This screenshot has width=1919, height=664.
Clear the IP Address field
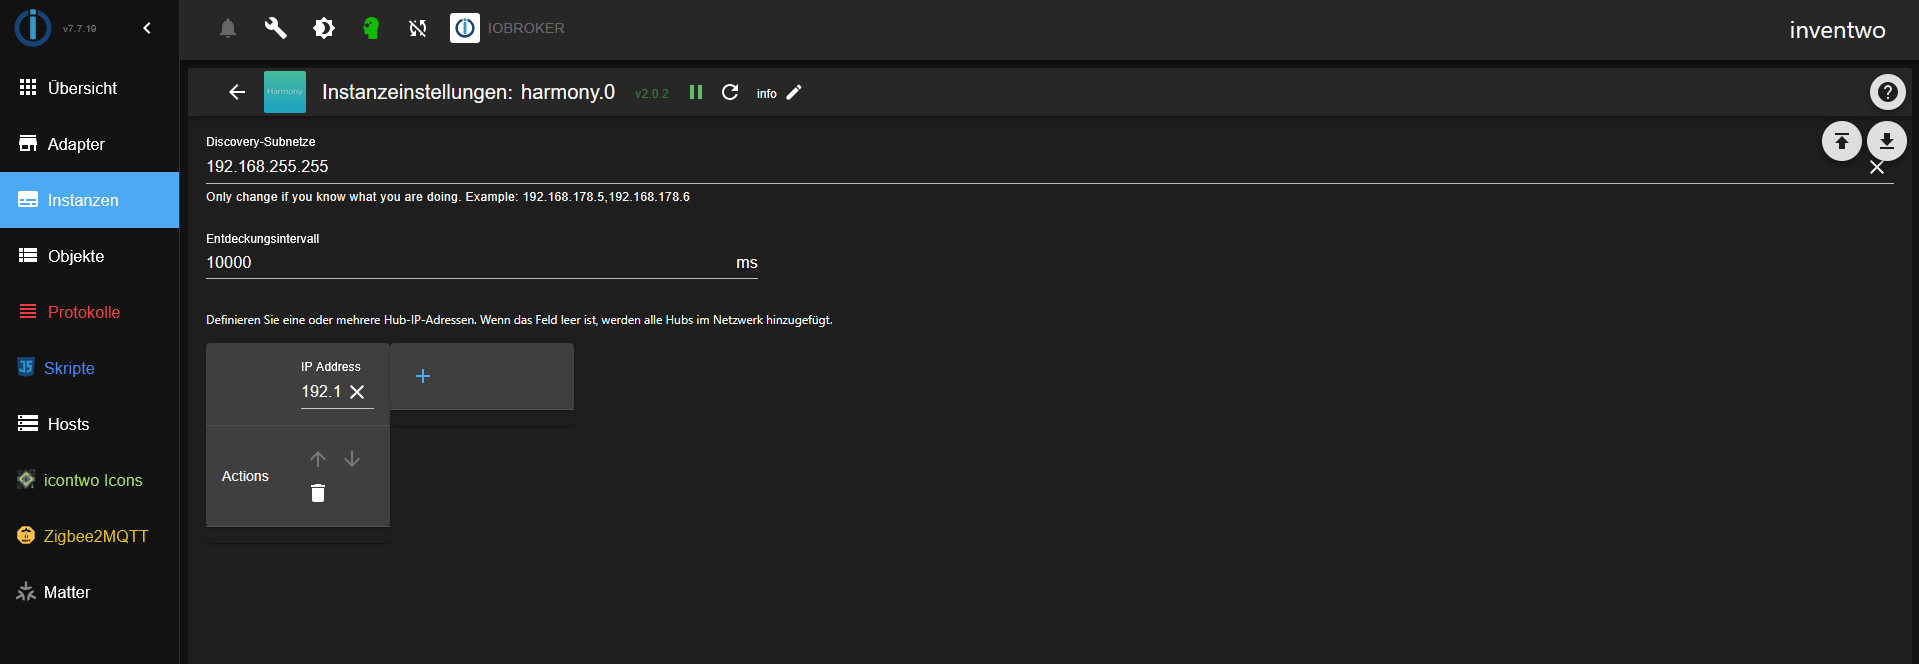point(357,392)
